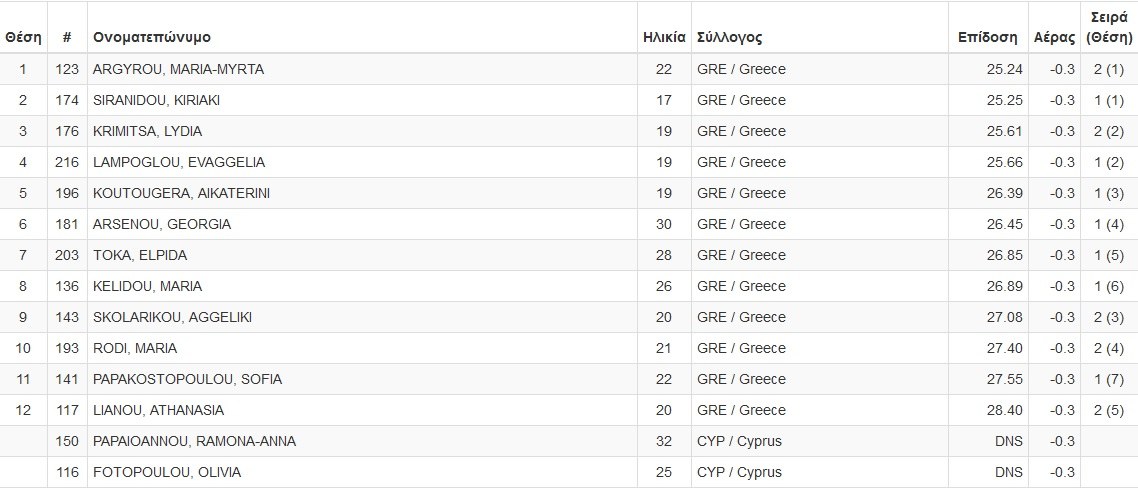
Task: Click the Ονοματεπώνυμο column header
Action: tap(152, 37)
